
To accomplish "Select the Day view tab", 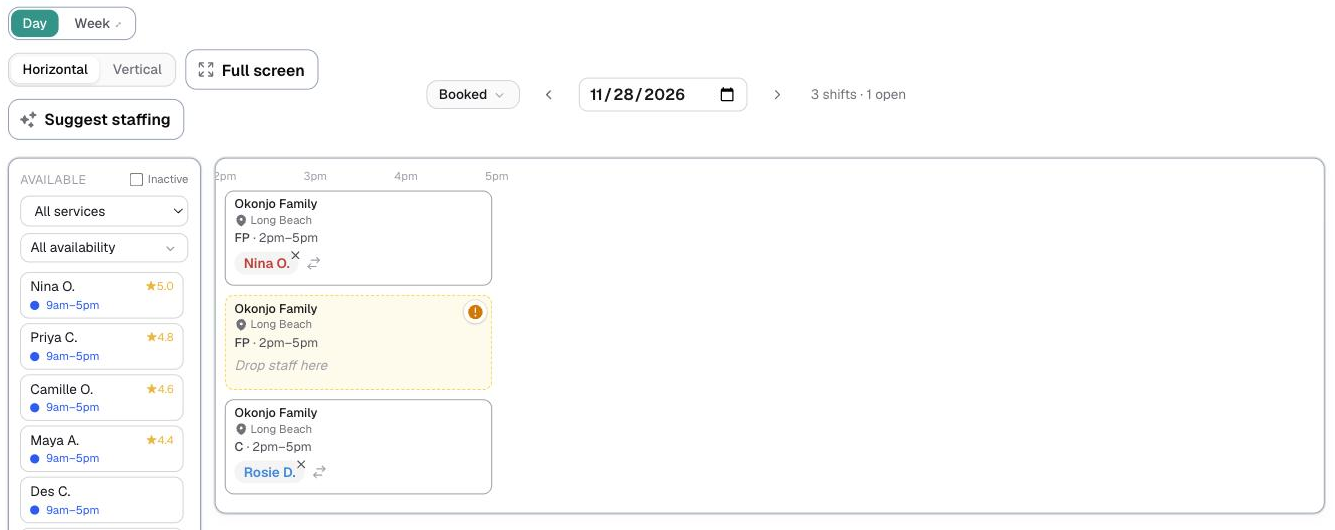I will click(35, 23).
